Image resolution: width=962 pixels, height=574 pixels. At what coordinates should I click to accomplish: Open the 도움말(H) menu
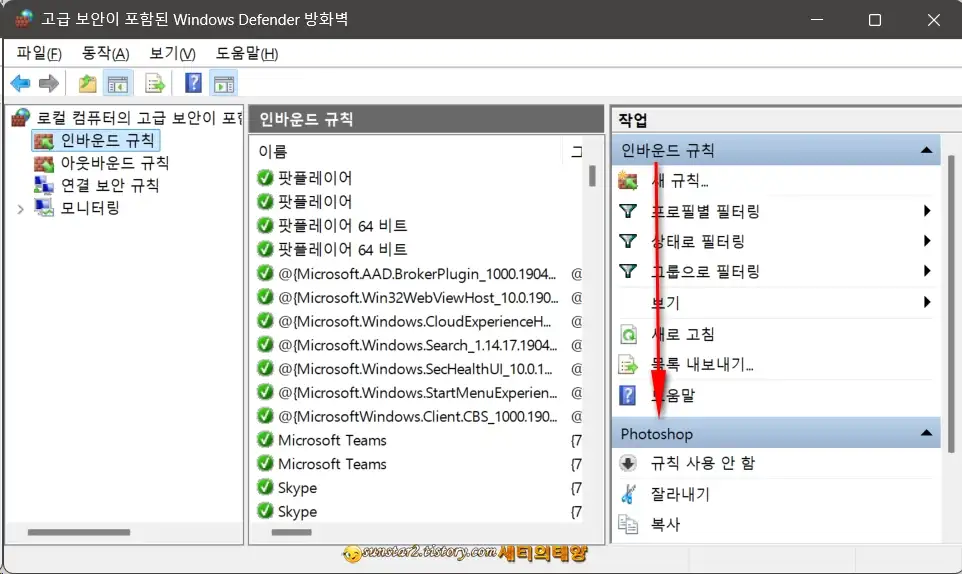point(247,53)
